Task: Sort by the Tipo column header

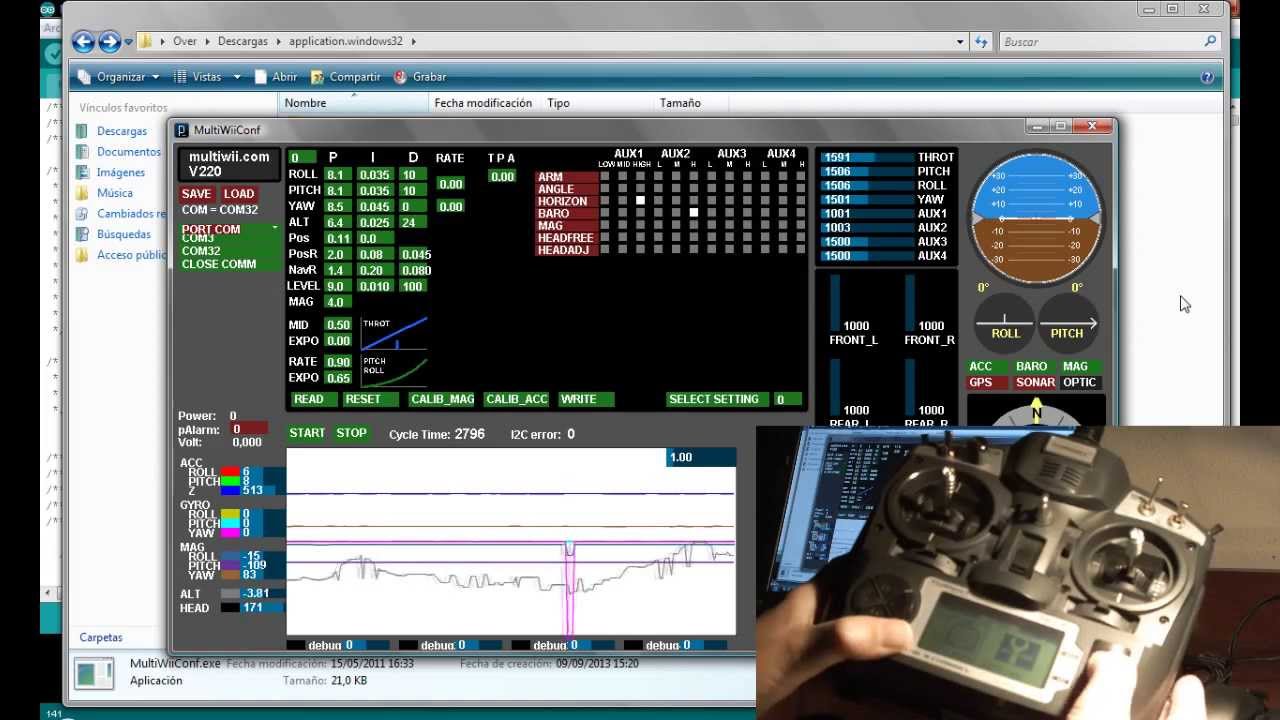Action: [596, 103]
